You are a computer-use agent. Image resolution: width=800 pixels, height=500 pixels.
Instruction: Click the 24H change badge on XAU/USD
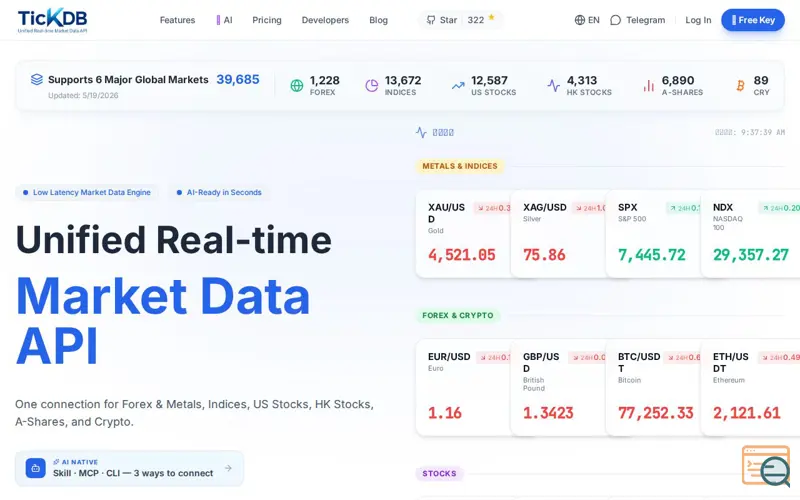[x=492, y=208]
